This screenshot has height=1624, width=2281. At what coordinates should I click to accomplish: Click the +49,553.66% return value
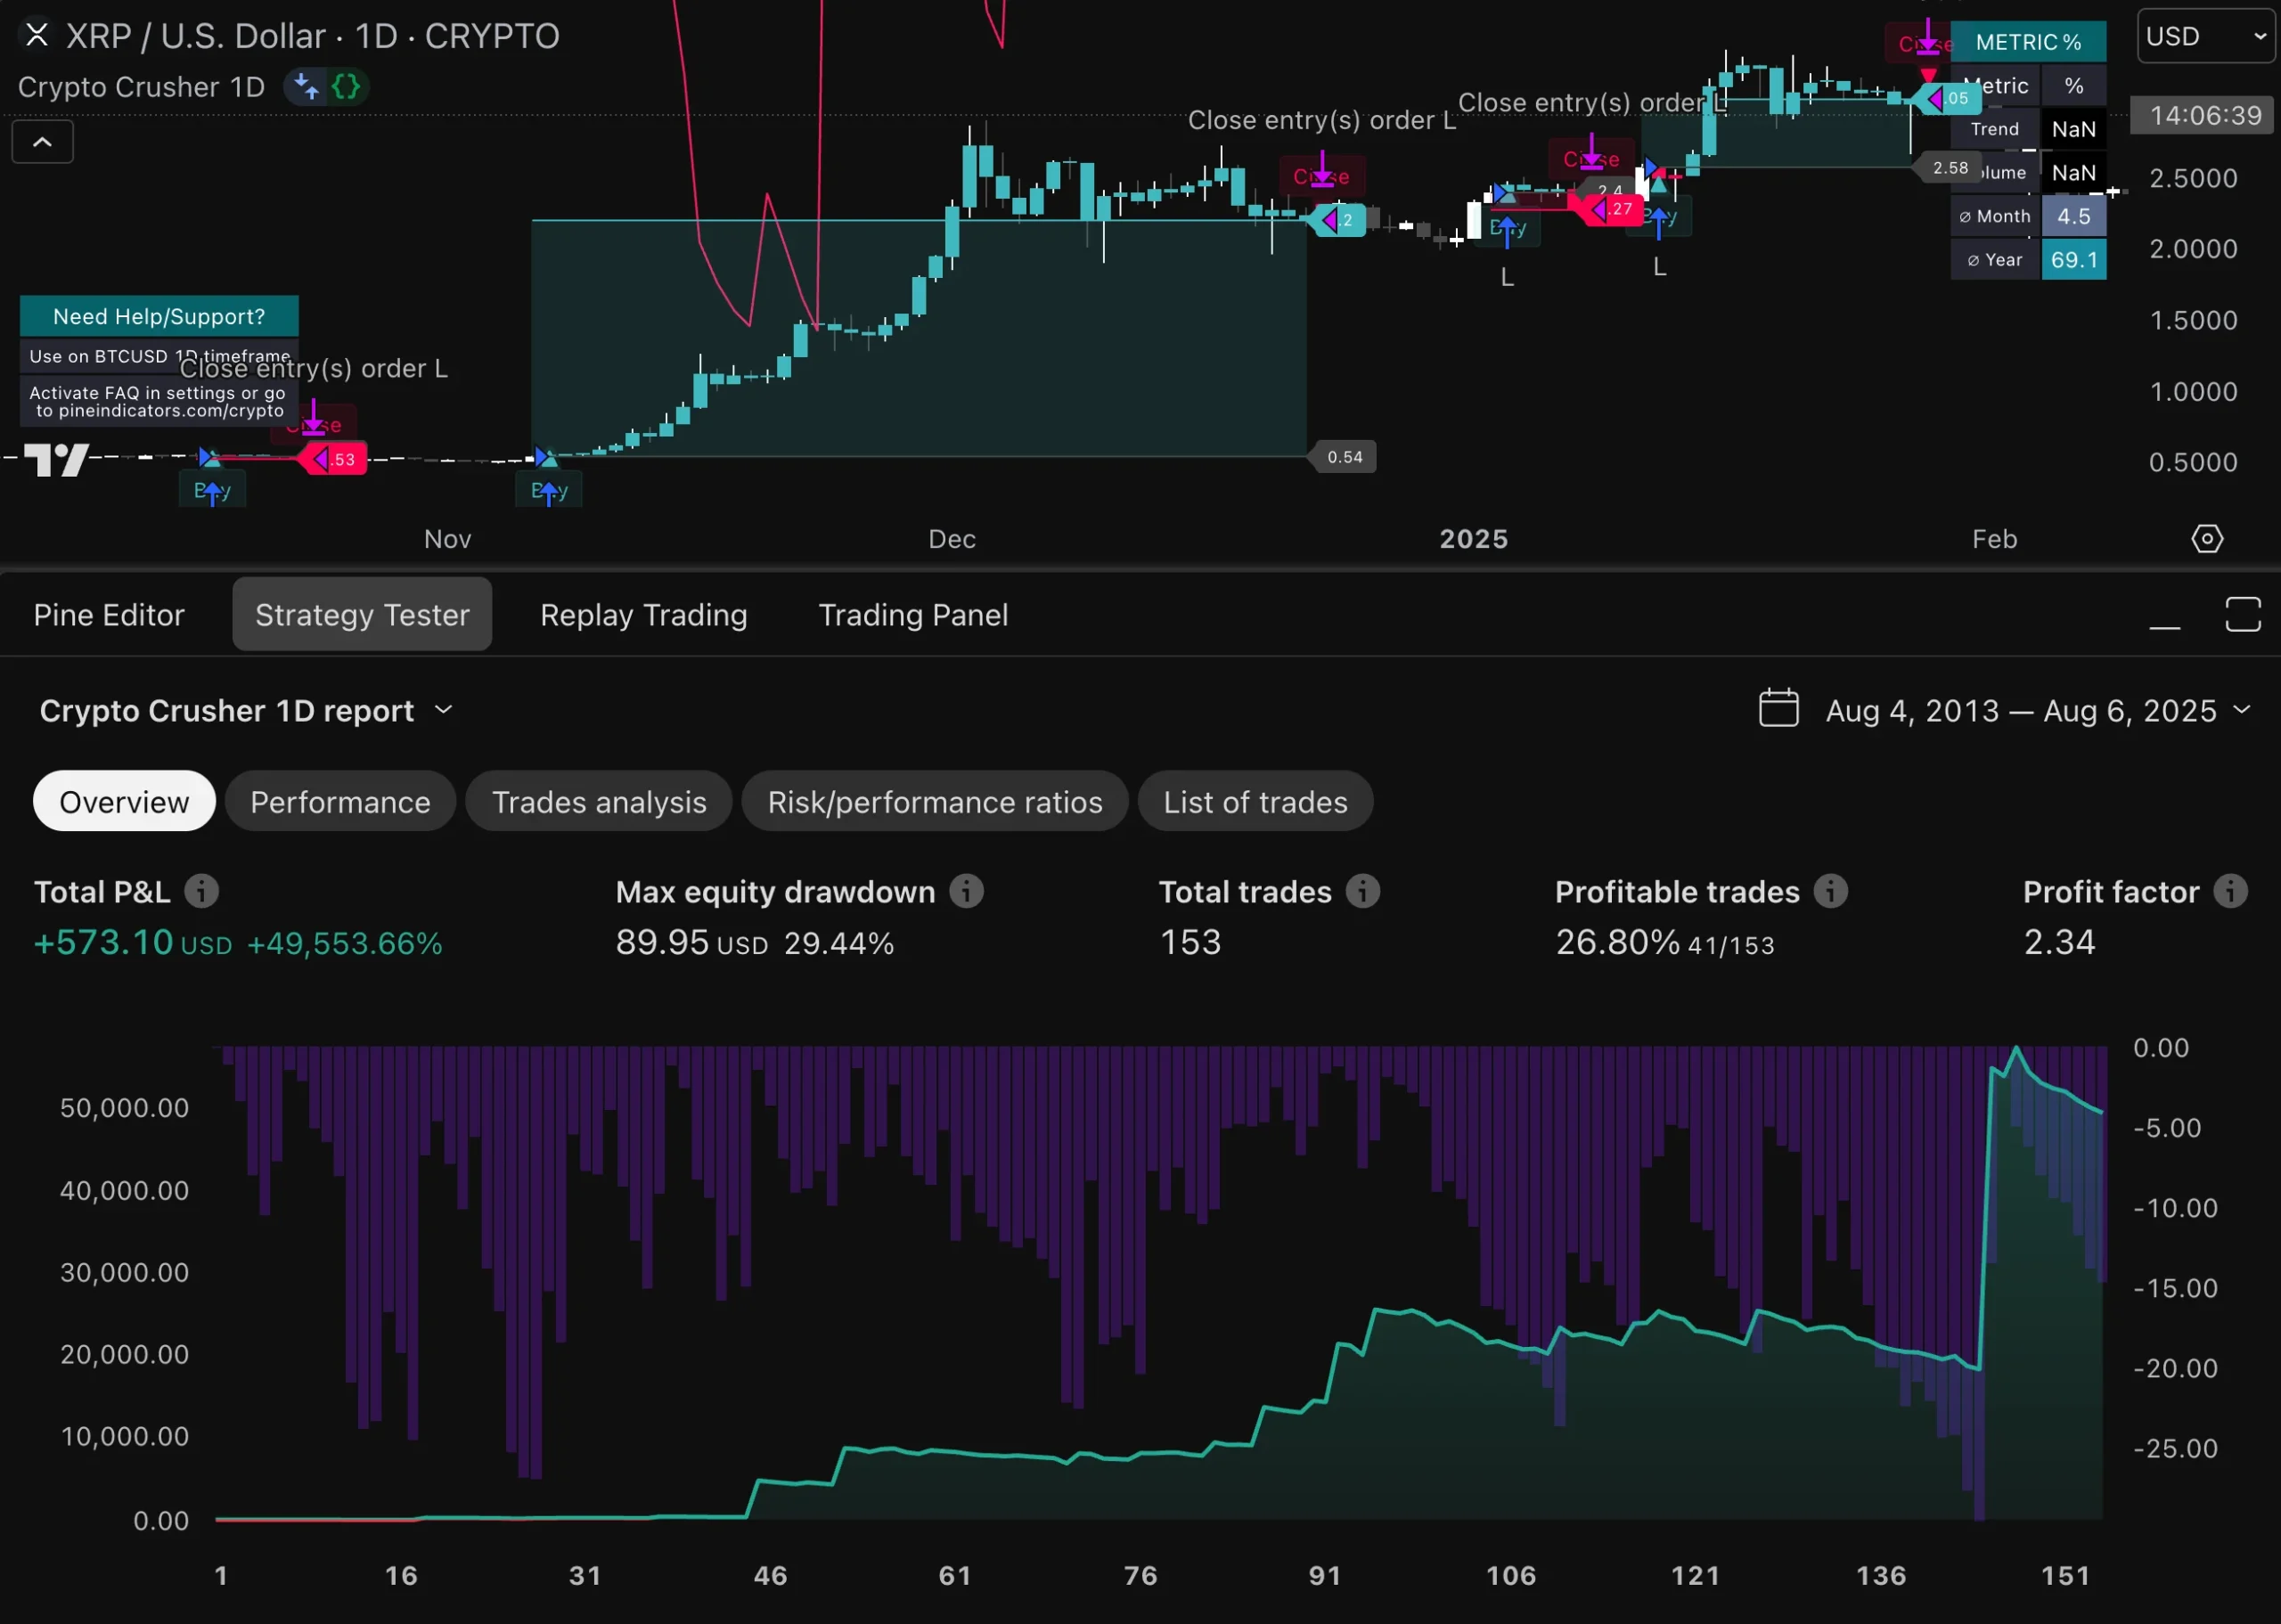[x=345, y=944]
